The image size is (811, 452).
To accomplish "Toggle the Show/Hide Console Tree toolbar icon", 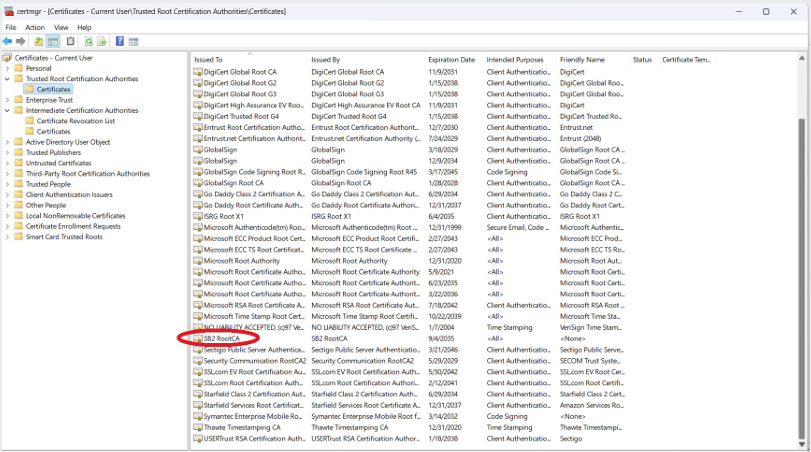I will point(53,41).
